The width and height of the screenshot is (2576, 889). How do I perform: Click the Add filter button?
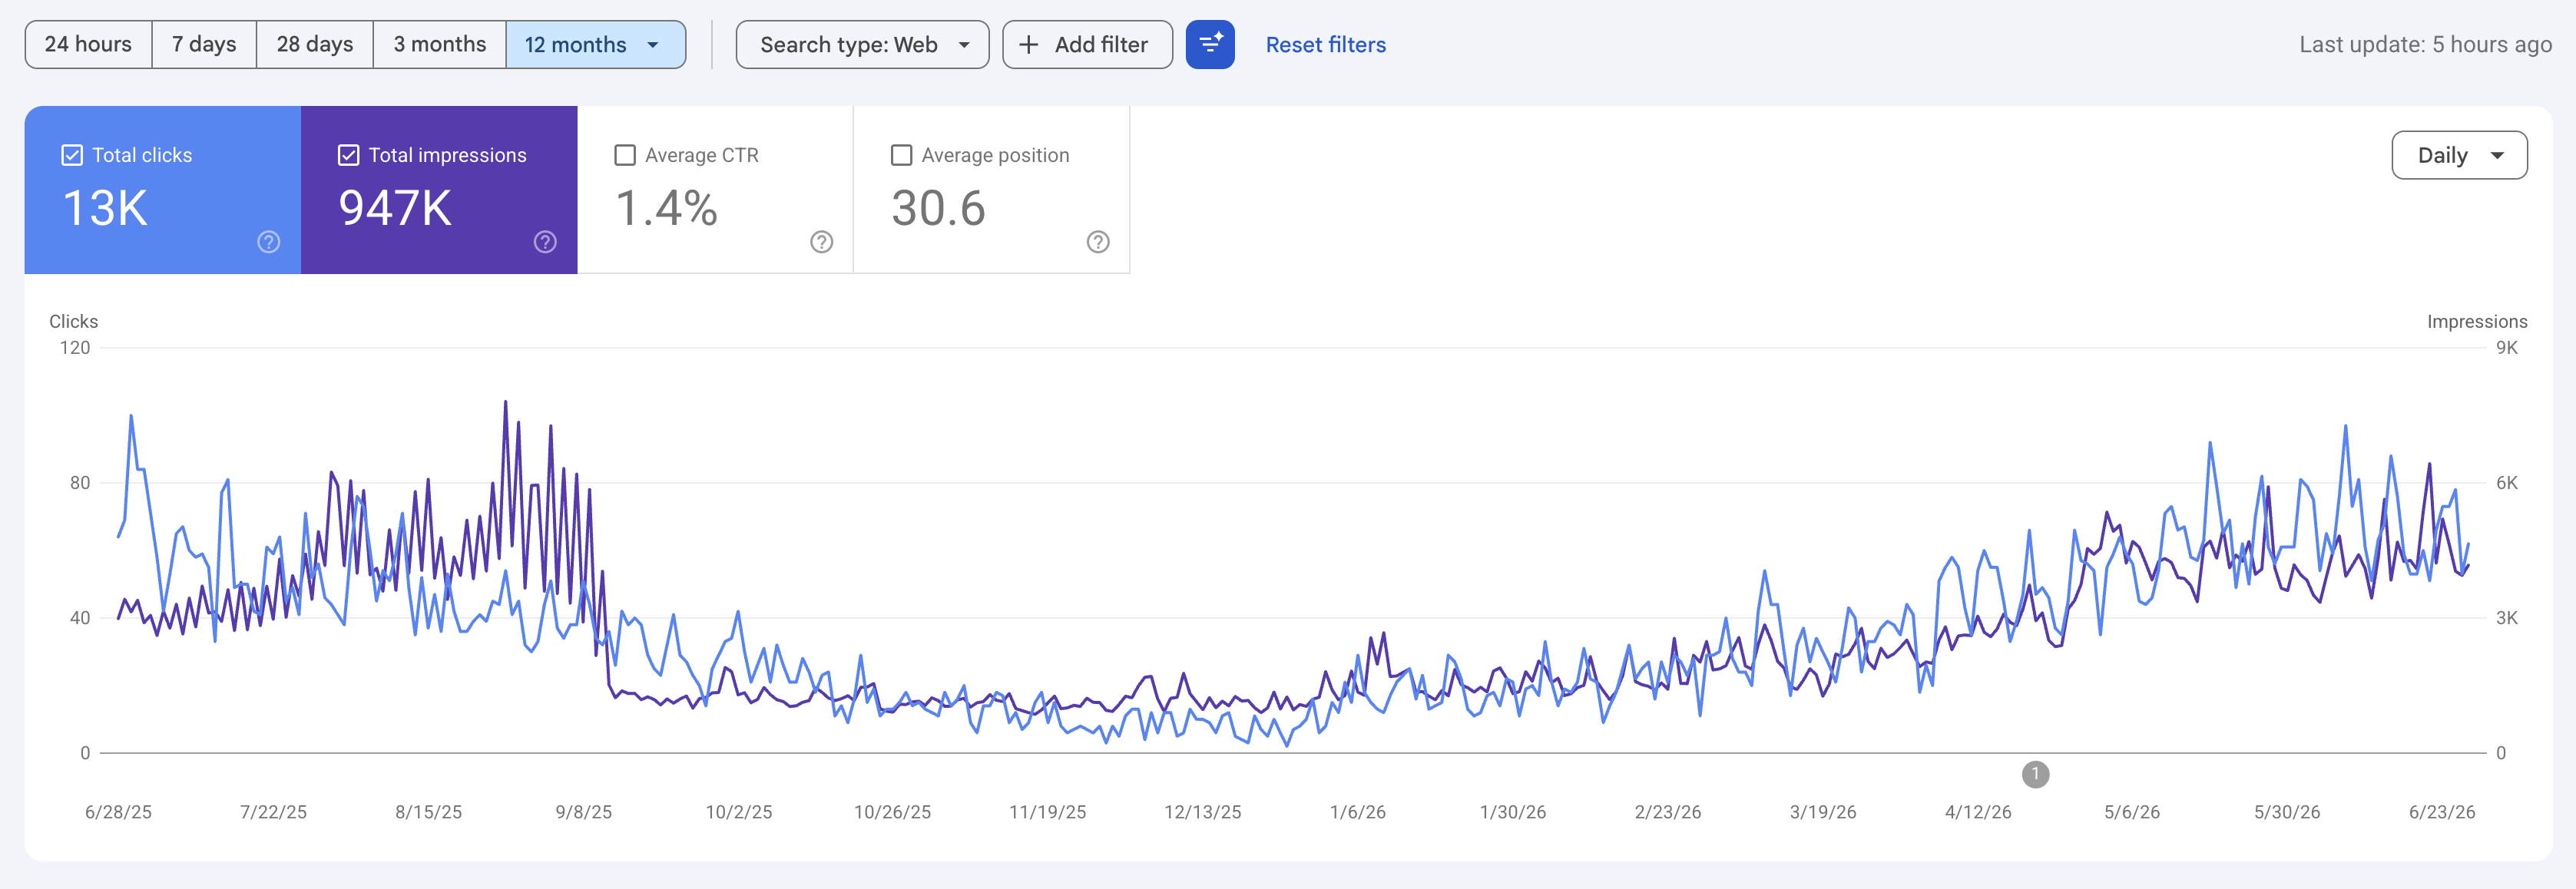click(1087, 45)
